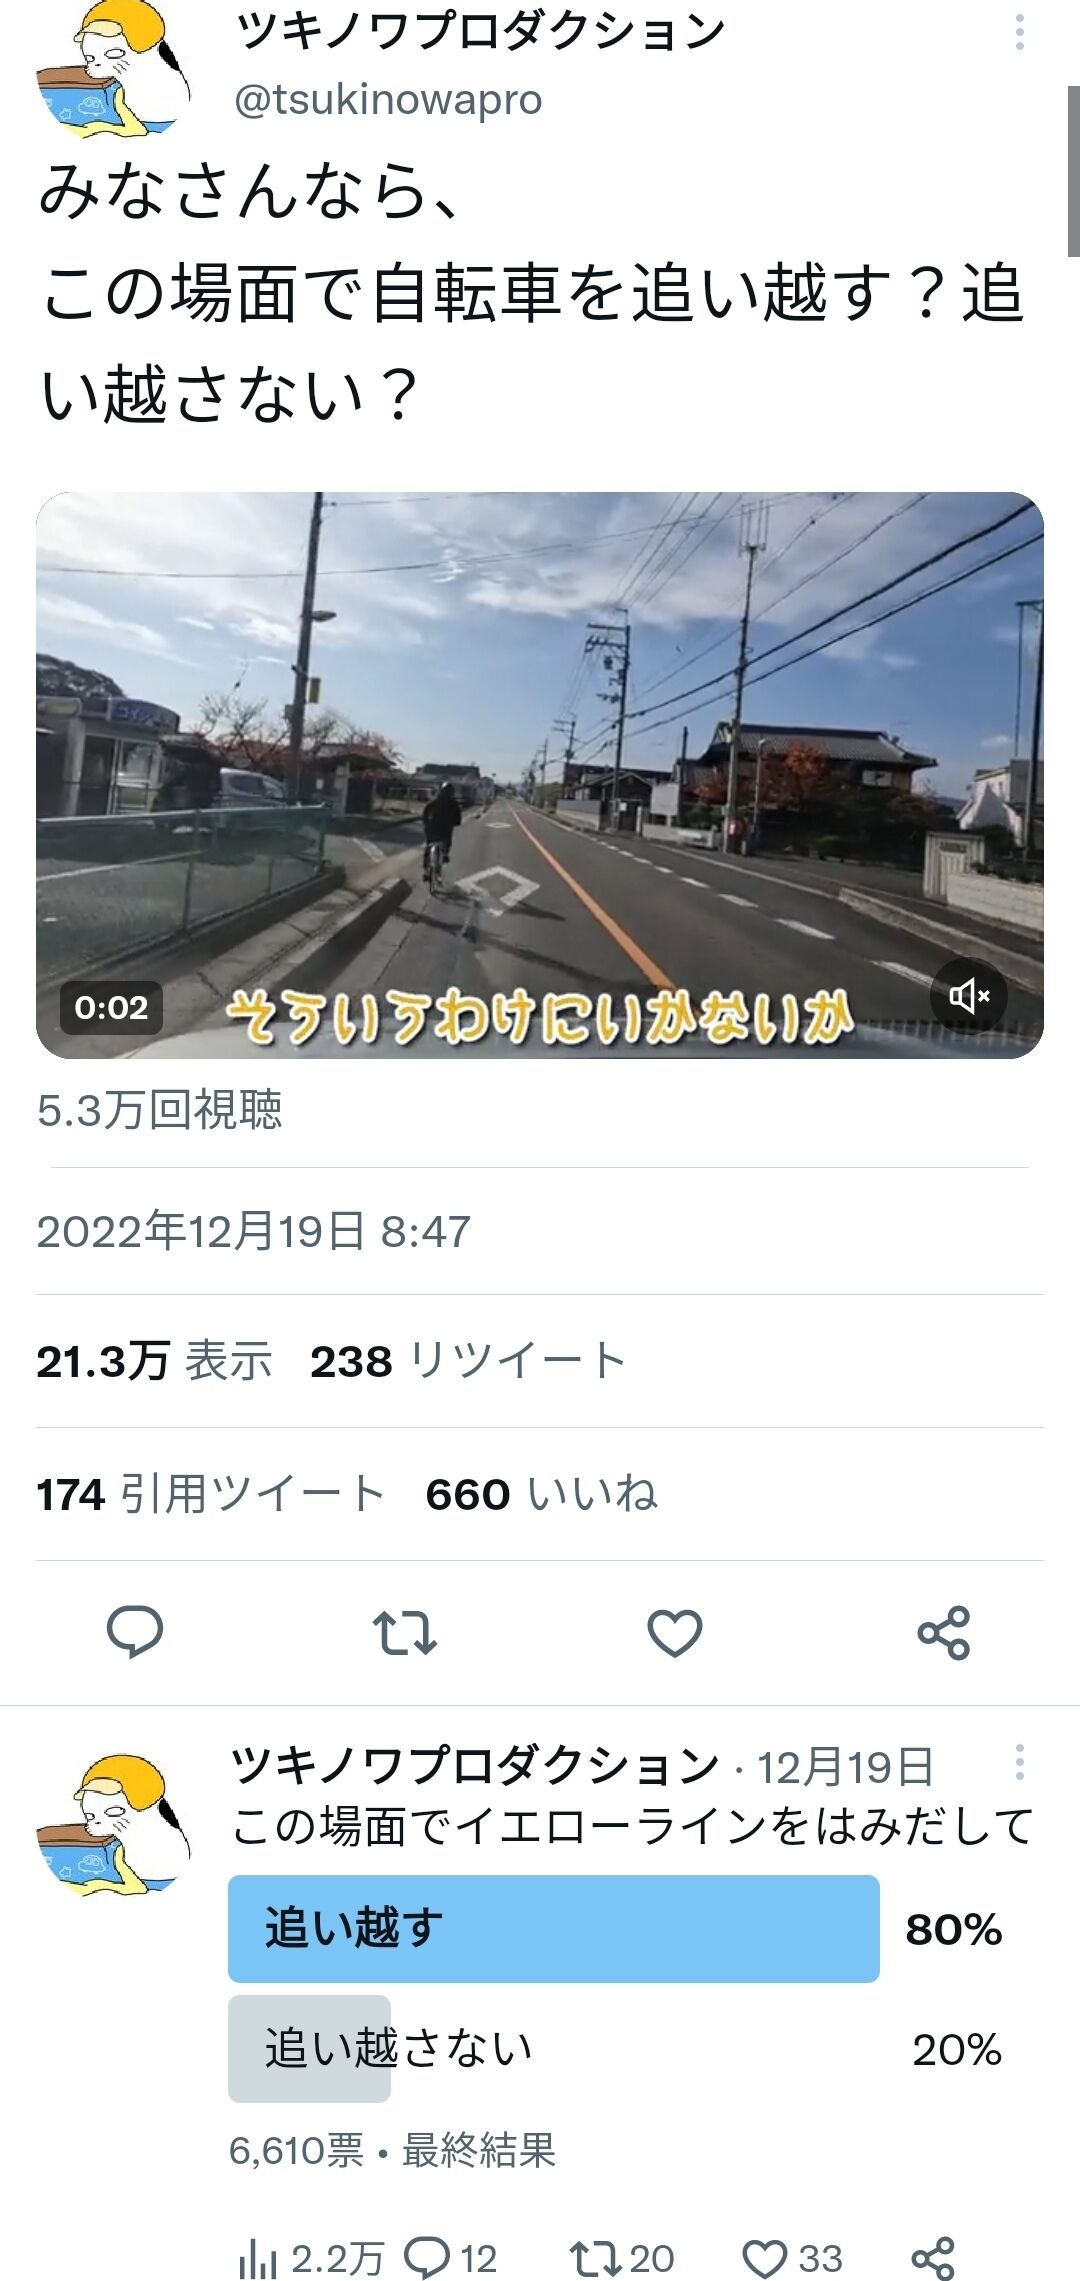Reply to the poll tweet with 12 comments

[451, 2258]
